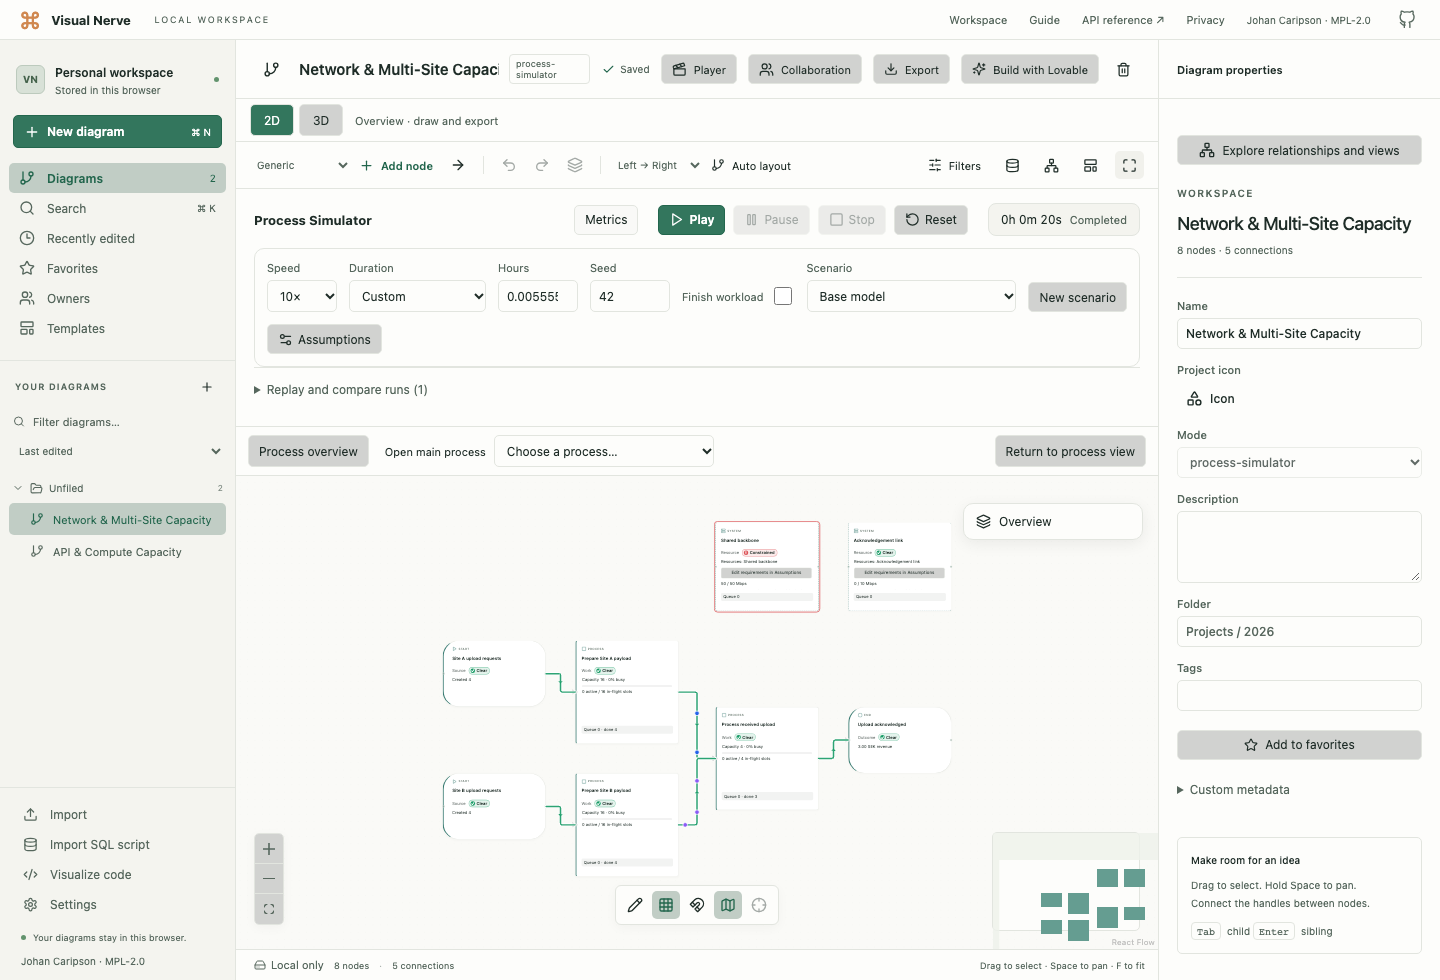Image resolution: width=1440 pixels, height=980 pixels.
Task: Click the New scenario button
Action: (1077, 297)
